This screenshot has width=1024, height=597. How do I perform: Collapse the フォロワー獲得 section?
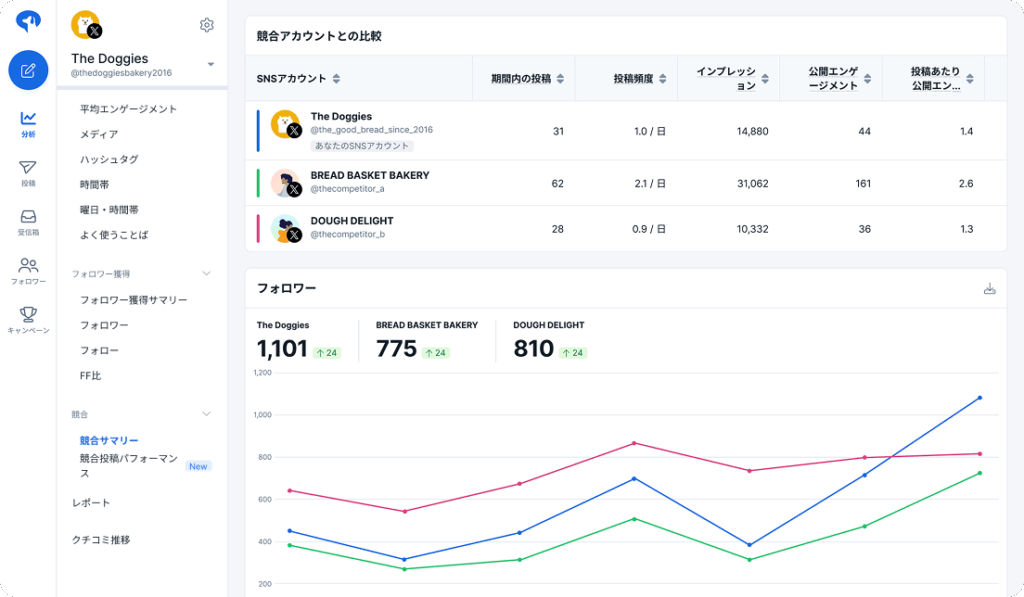click(207, 273)
